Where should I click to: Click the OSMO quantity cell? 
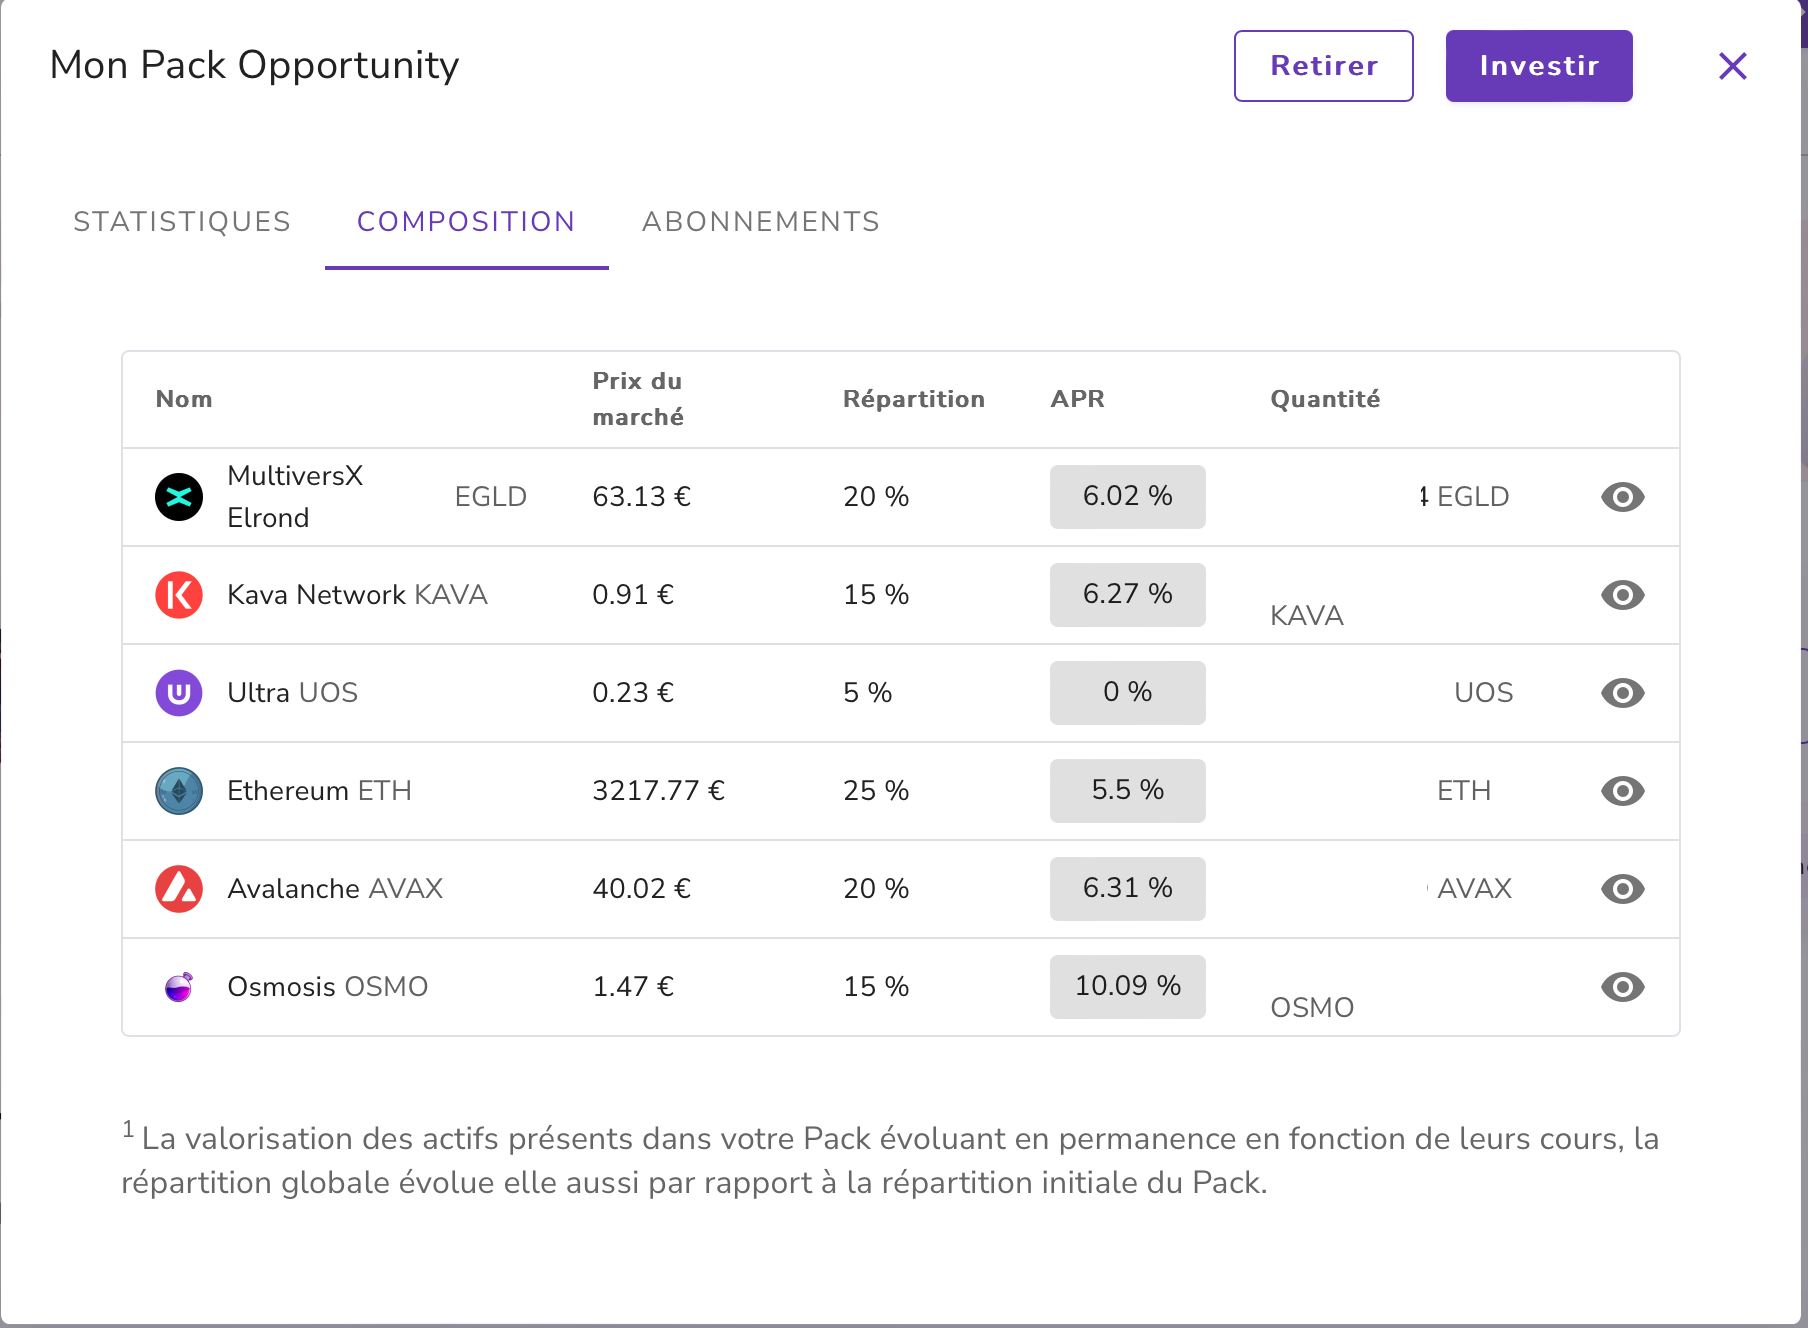pyautogui.click(x=1311, y=1008)
